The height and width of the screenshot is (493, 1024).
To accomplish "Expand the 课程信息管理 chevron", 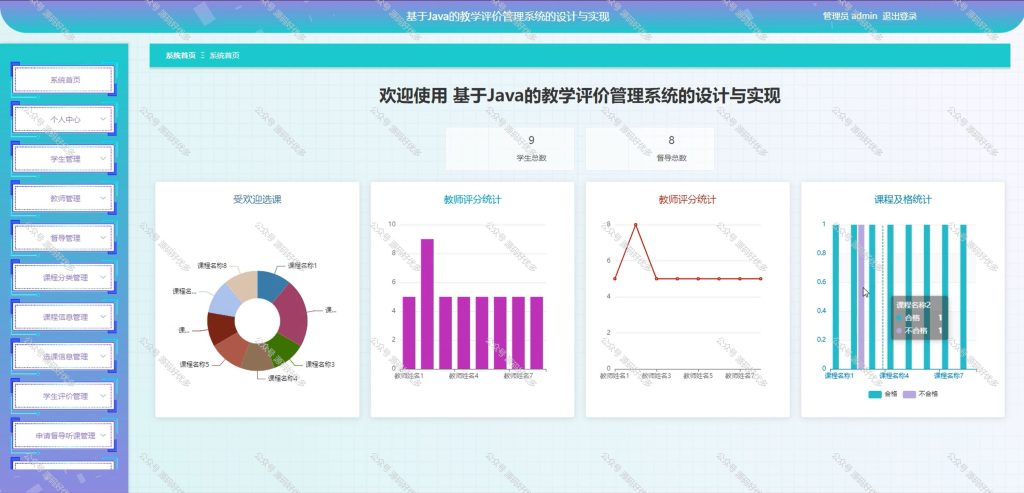I will click(x=103, y=317).
